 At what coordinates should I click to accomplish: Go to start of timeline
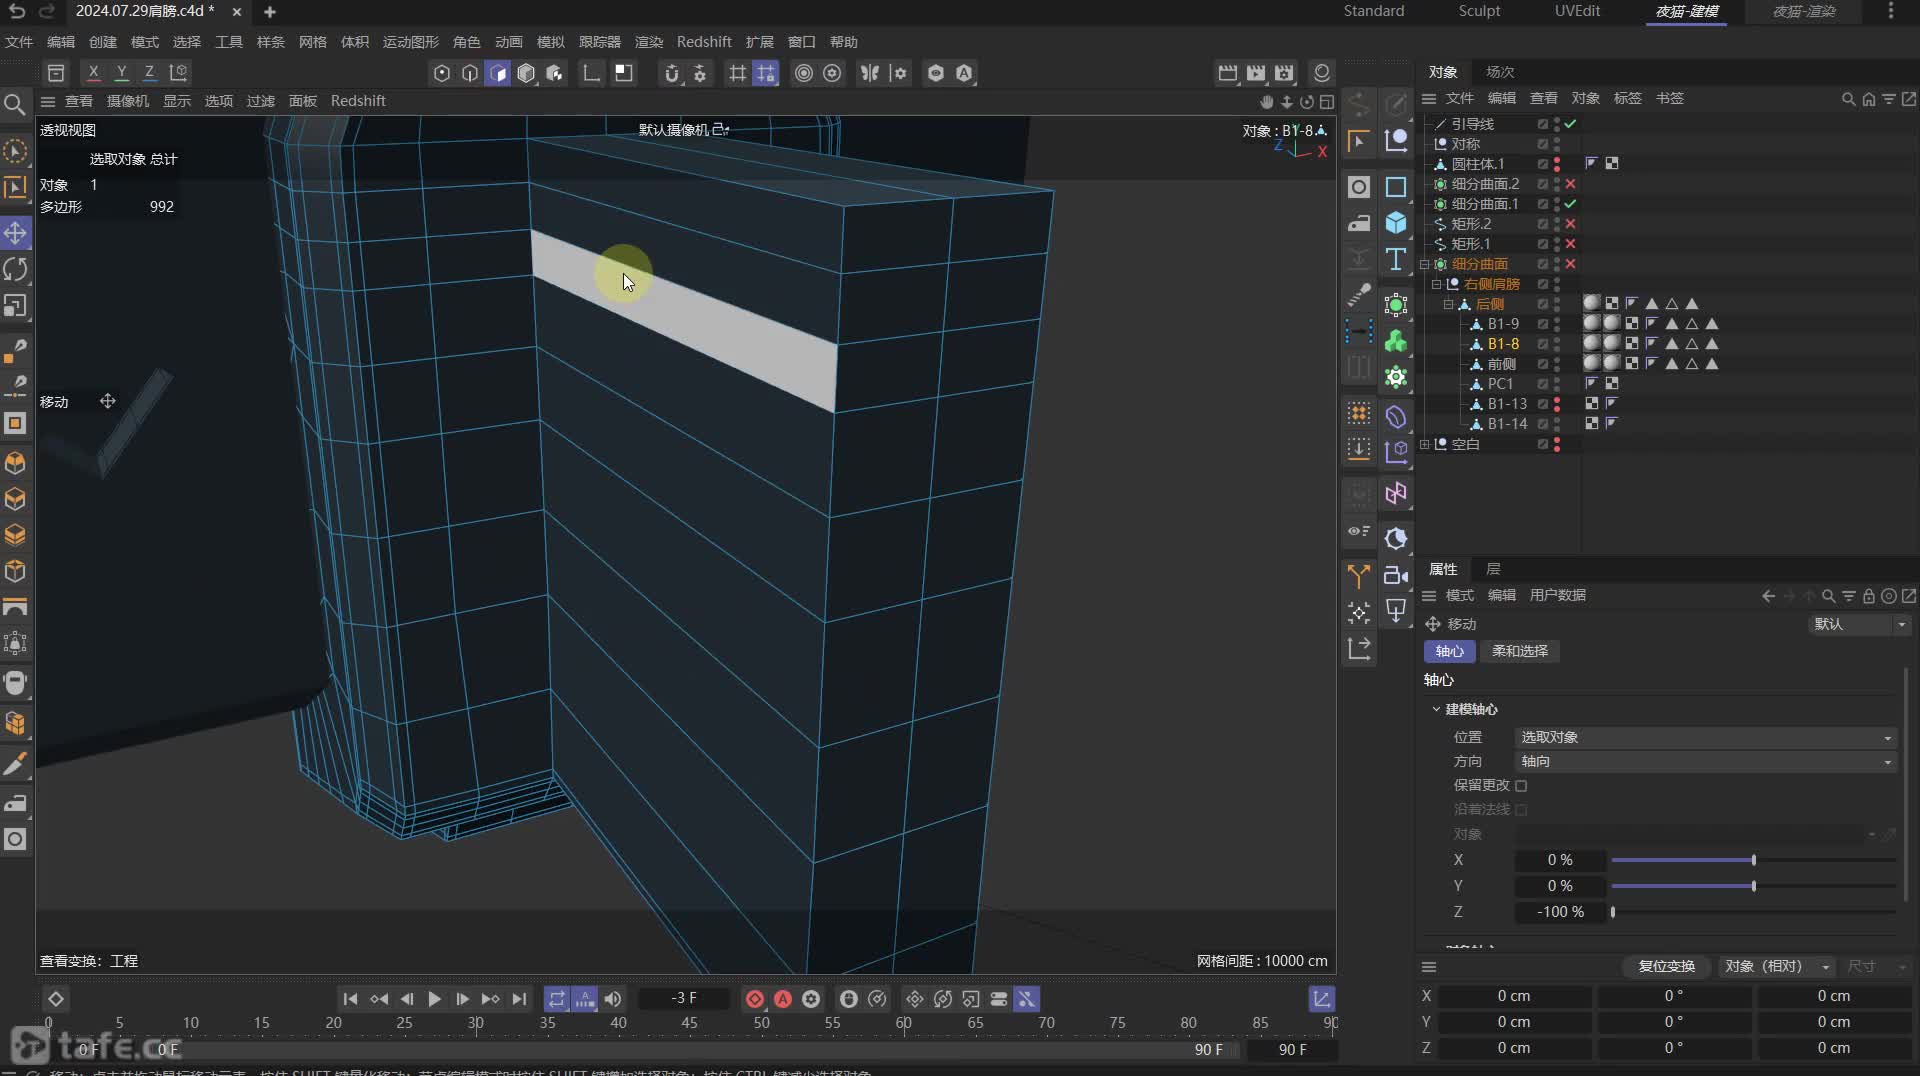[x=350, y=999]
